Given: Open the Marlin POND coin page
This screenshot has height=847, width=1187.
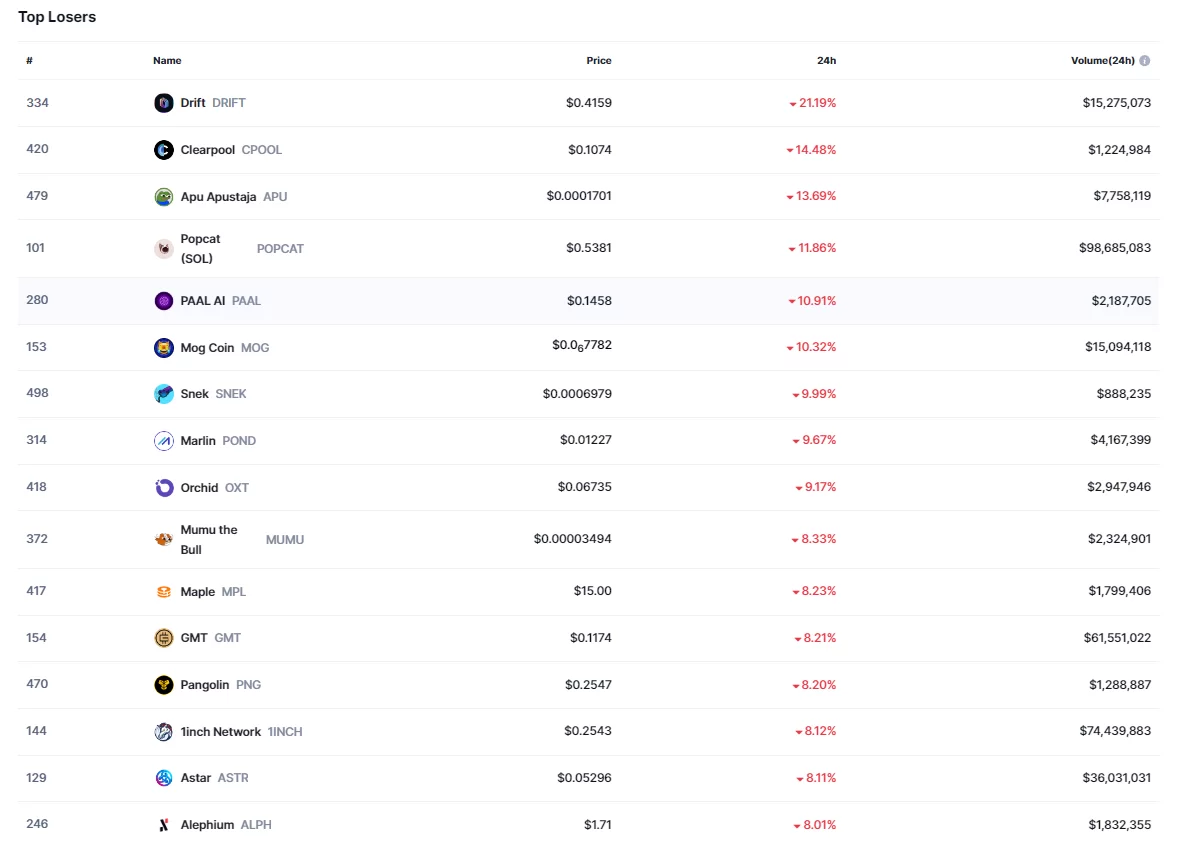Looking at the screenshot, I should [198, 441].
